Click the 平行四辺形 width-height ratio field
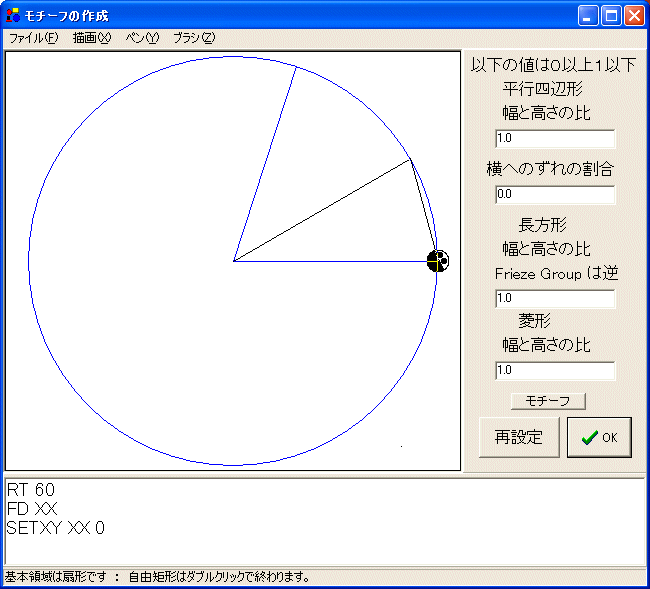This screenshot has height=589, width=650. point(555,139)
